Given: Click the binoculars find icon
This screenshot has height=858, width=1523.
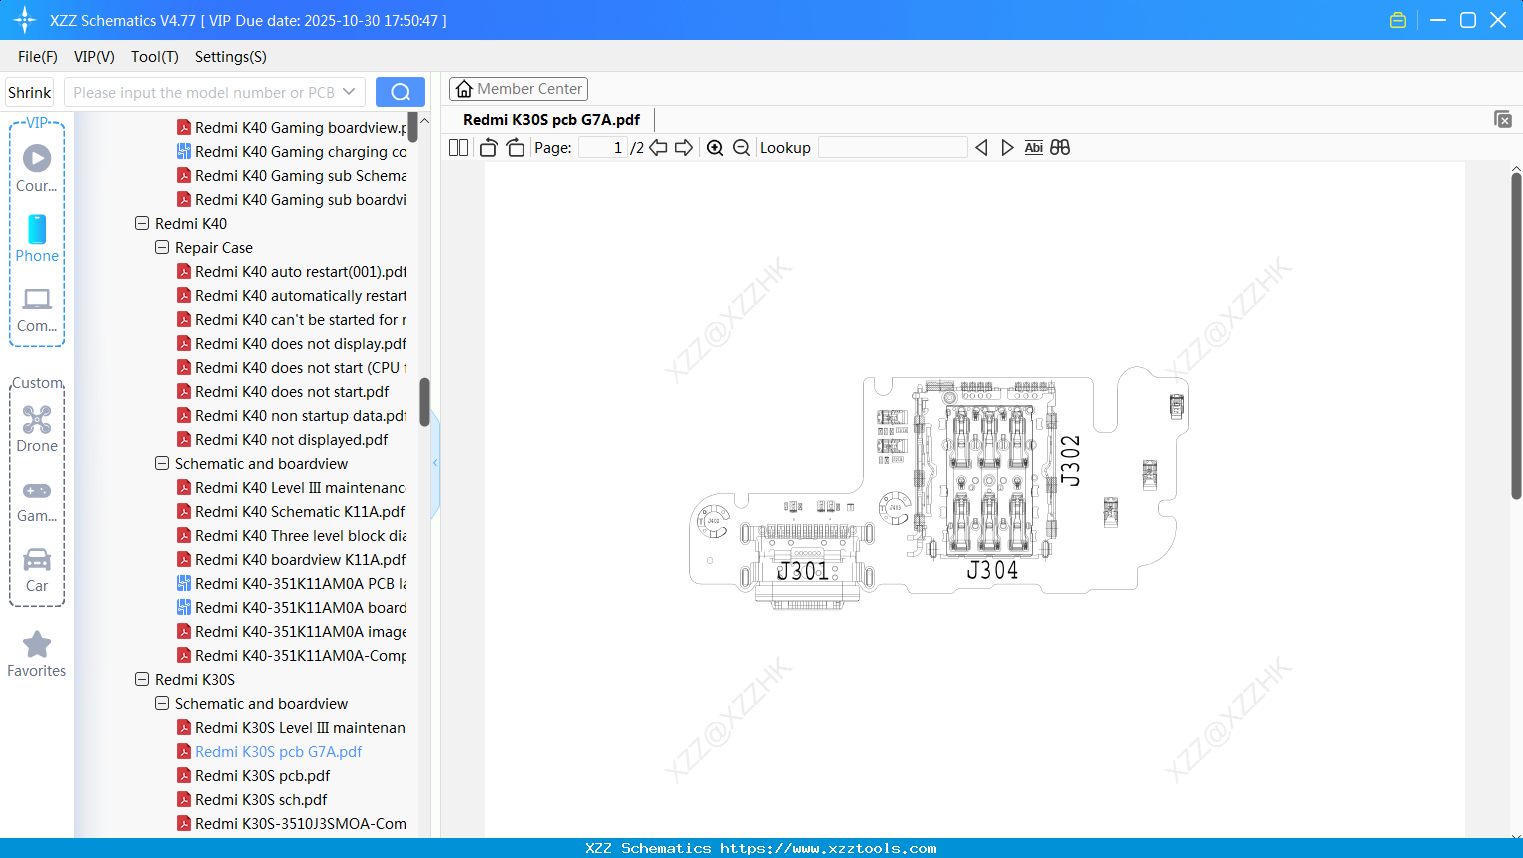Looking at the screenshot, I should 1060,148.
